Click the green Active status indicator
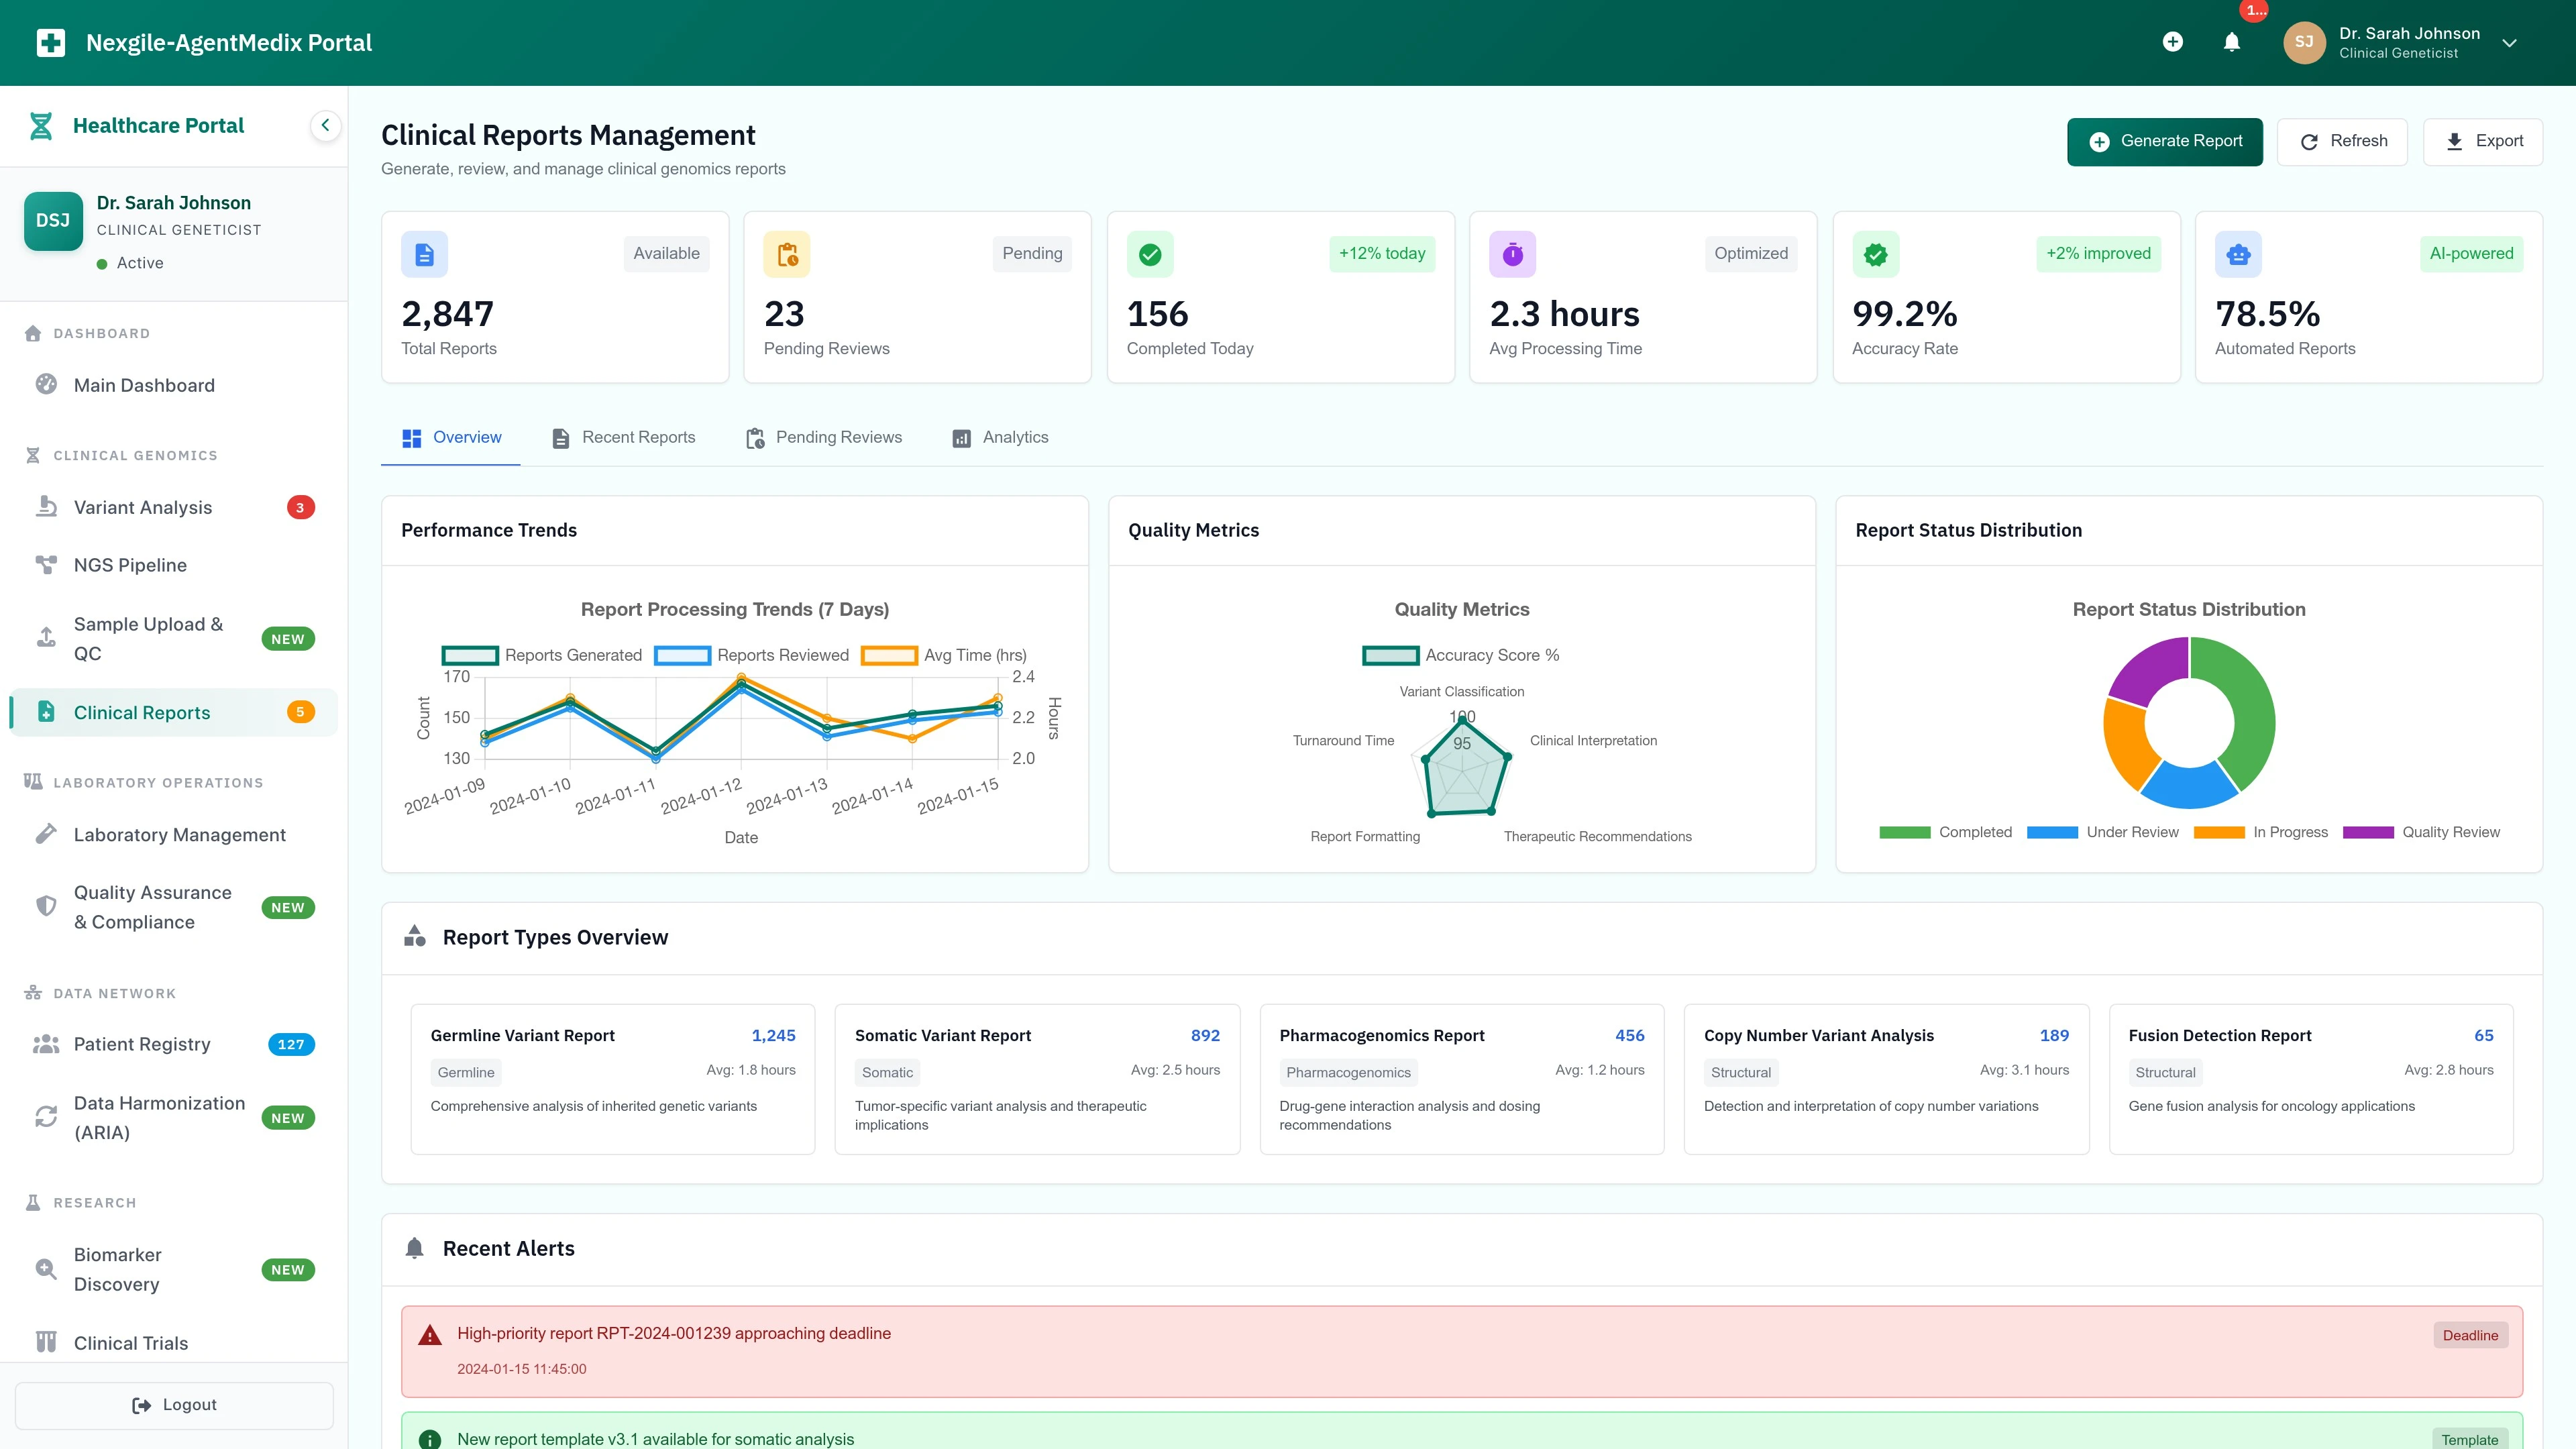2576x1449 pixels. tap(102, 262)
